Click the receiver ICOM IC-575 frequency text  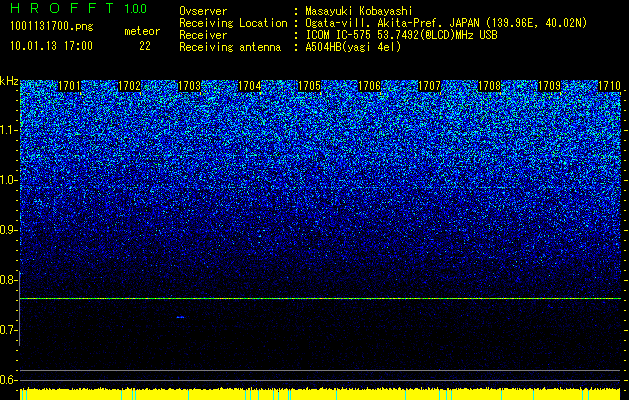click(401, 35)
